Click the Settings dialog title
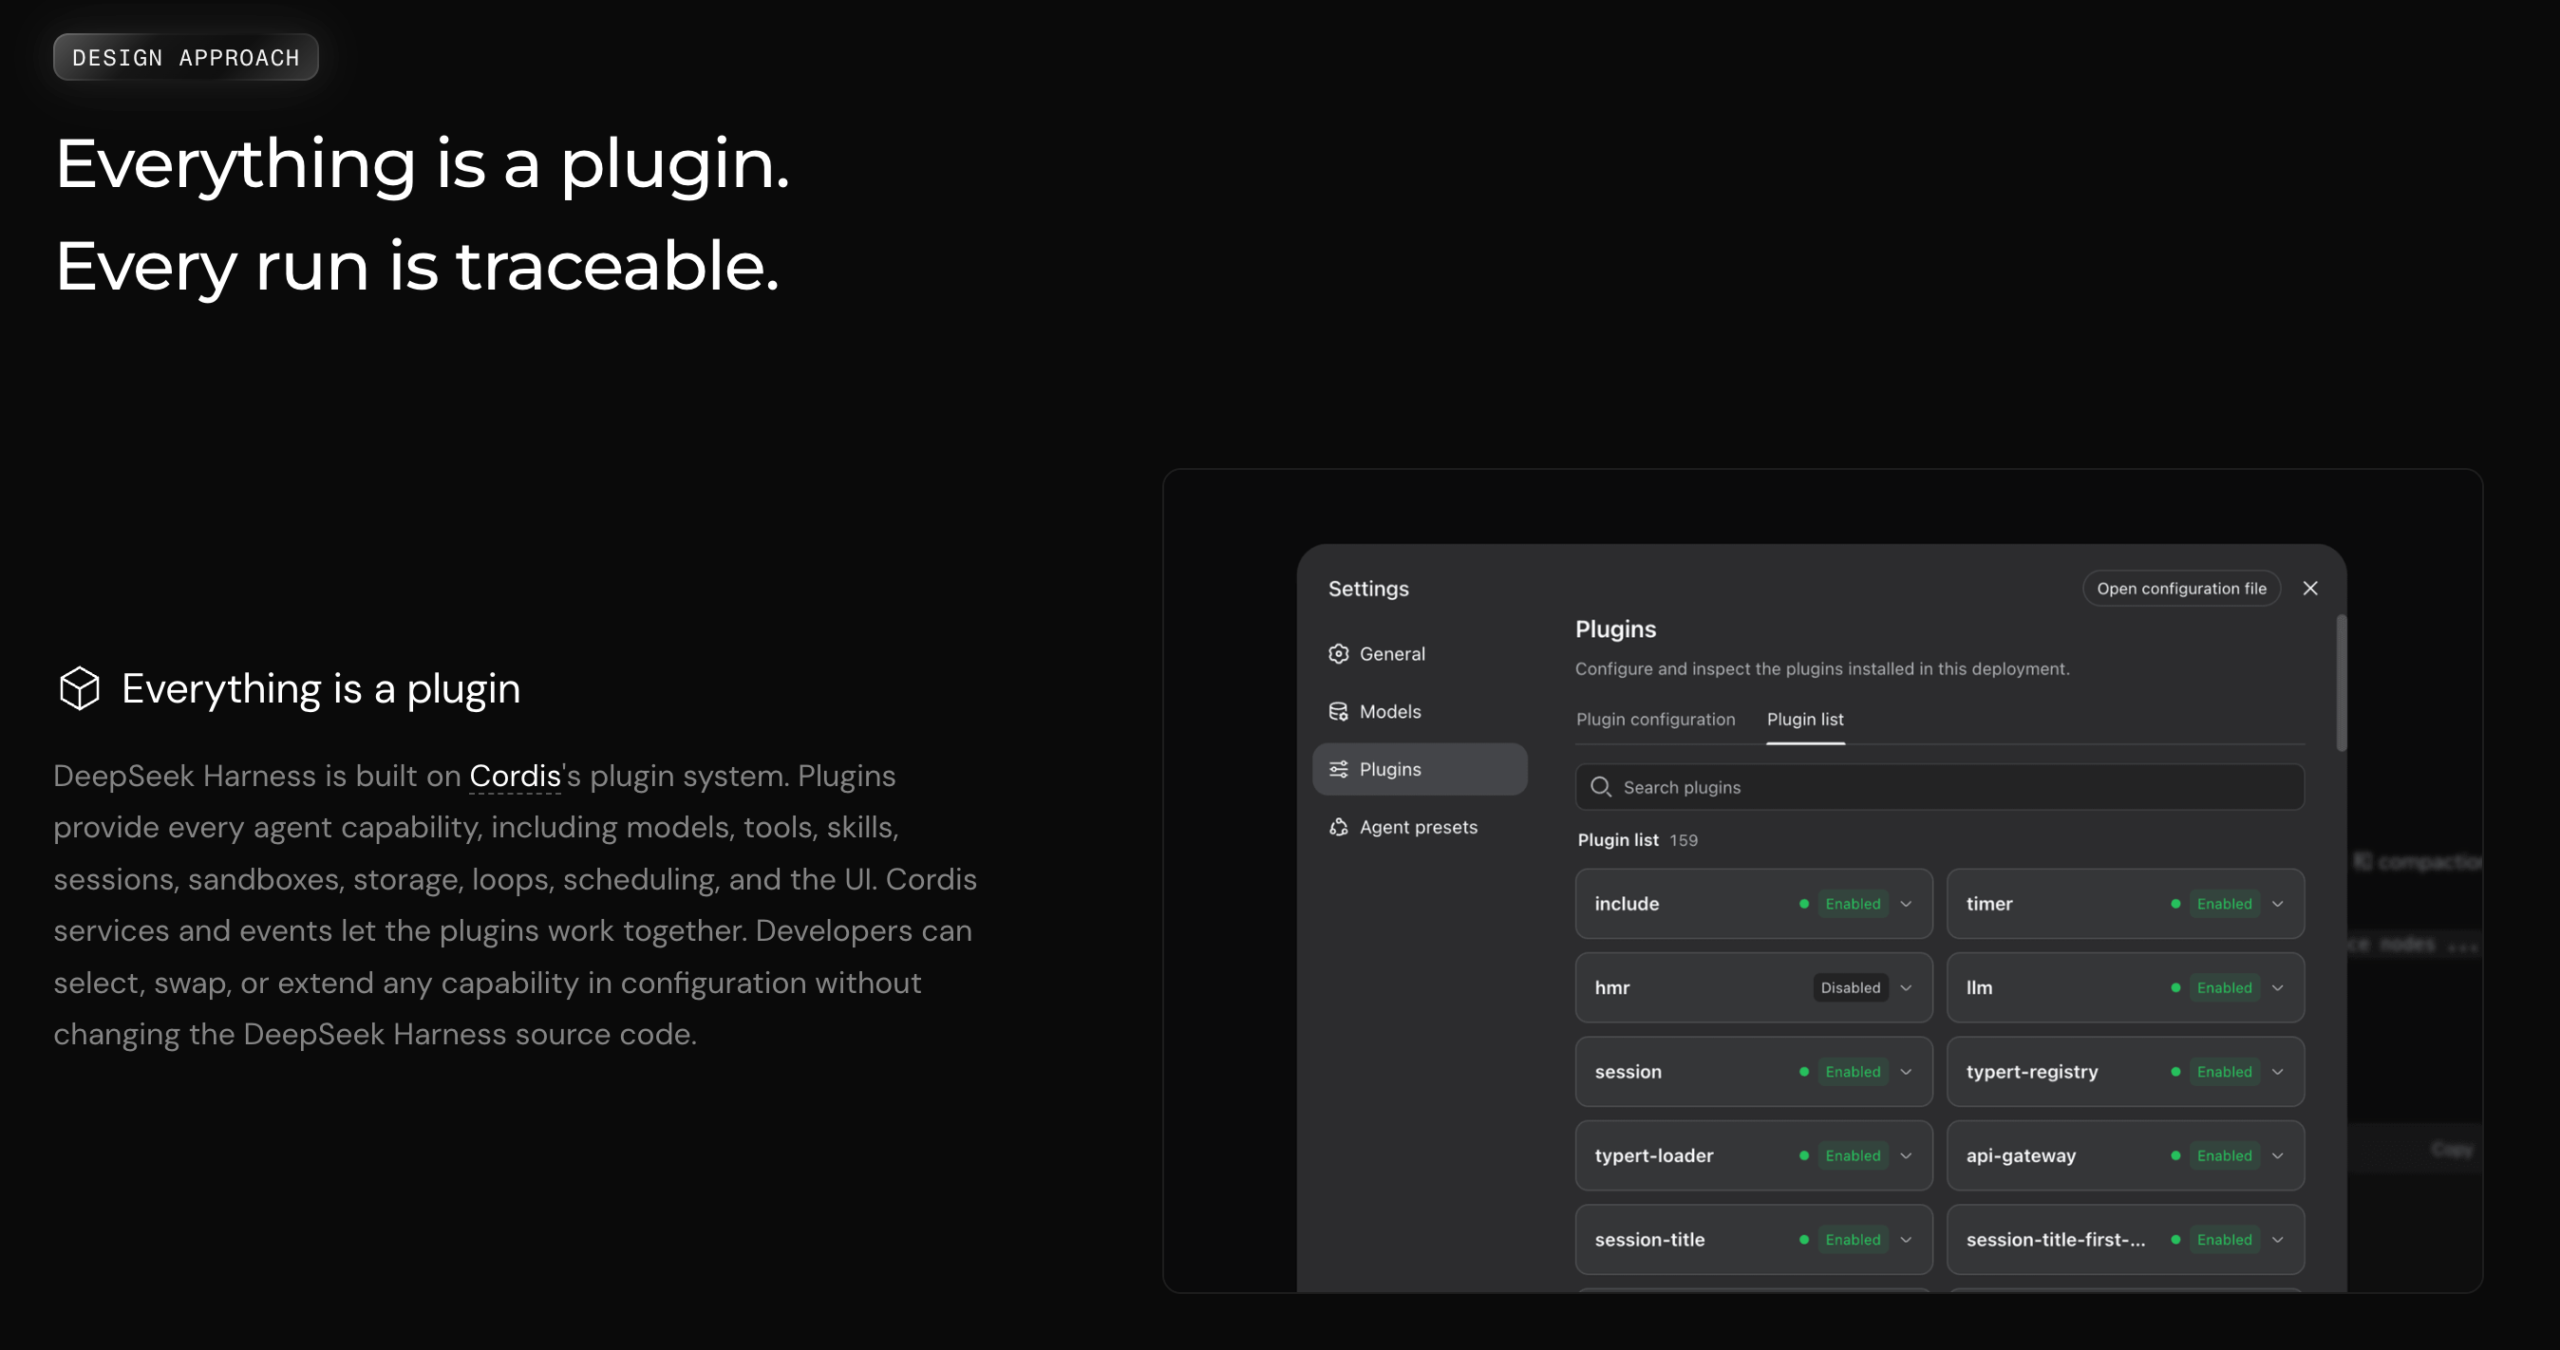The image size is (2560, 1350). coord(1368,589)
